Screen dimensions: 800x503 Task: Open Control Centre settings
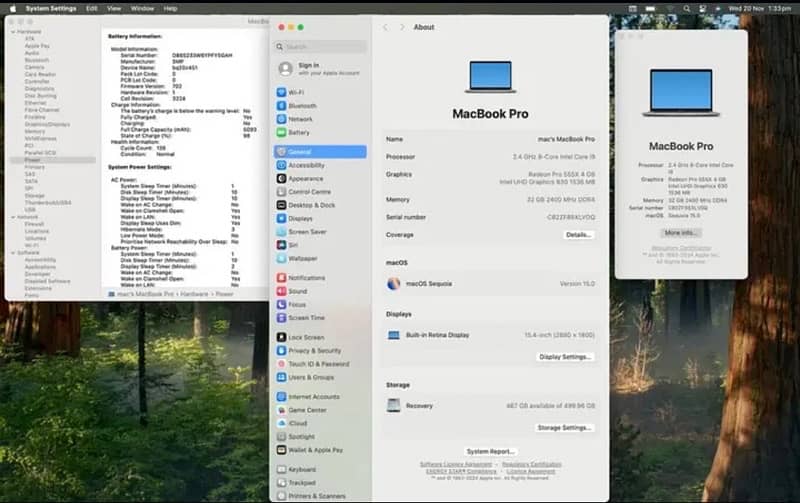pos(309,192)
